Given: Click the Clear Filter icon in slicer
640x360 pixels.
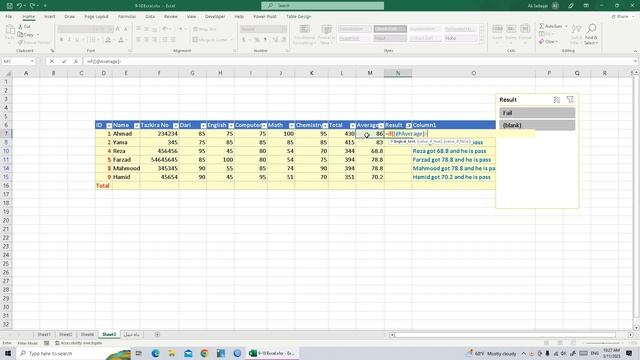Looking at the screenshot, I should [570, 100].
